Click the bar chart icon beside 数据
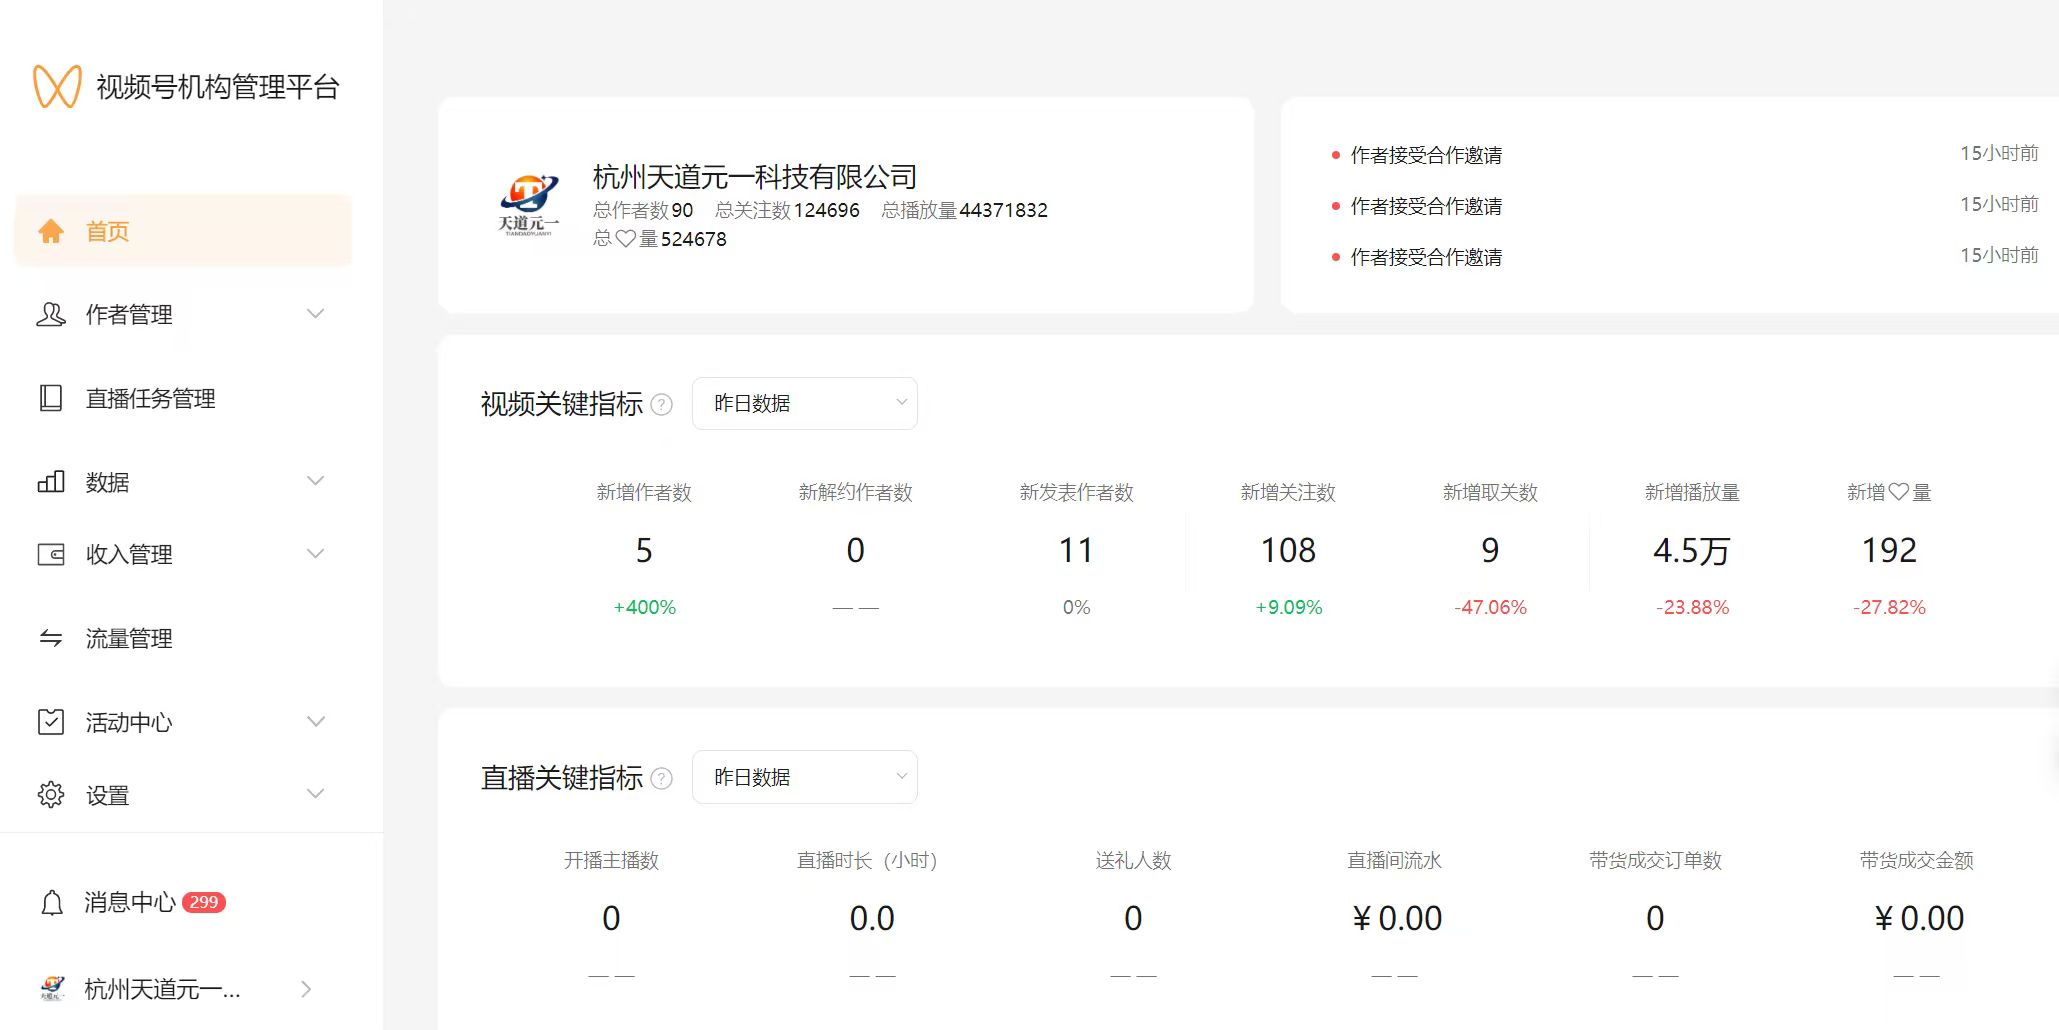The width and height of the screenshot is (2059, 1030). (51, 482)
